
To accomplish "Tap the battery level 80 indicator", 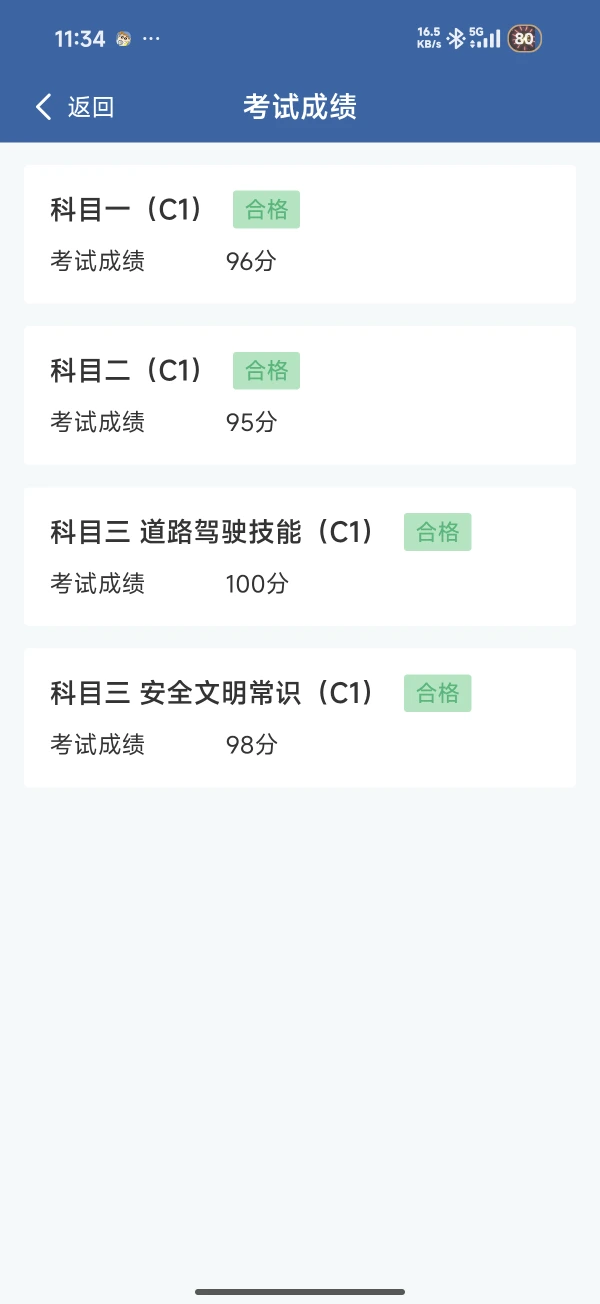I will pyautogui.click(x=525, y=39).
